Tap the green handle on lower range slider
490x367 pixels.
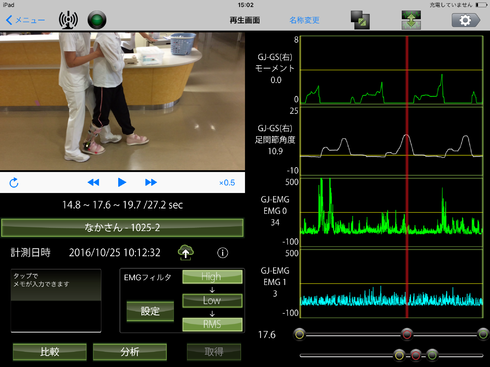[432, 355]
